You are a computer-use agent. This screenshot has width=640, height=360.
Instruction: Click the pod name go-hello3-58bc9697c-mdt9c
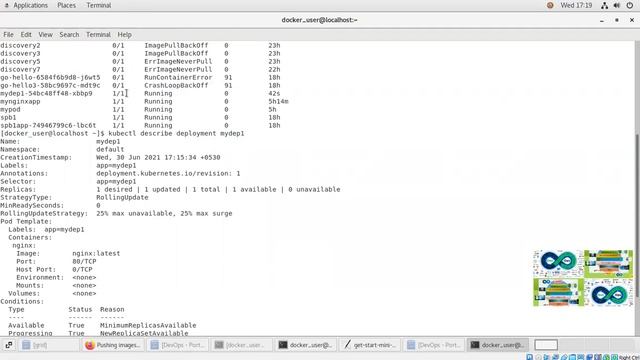pos(50,85)
